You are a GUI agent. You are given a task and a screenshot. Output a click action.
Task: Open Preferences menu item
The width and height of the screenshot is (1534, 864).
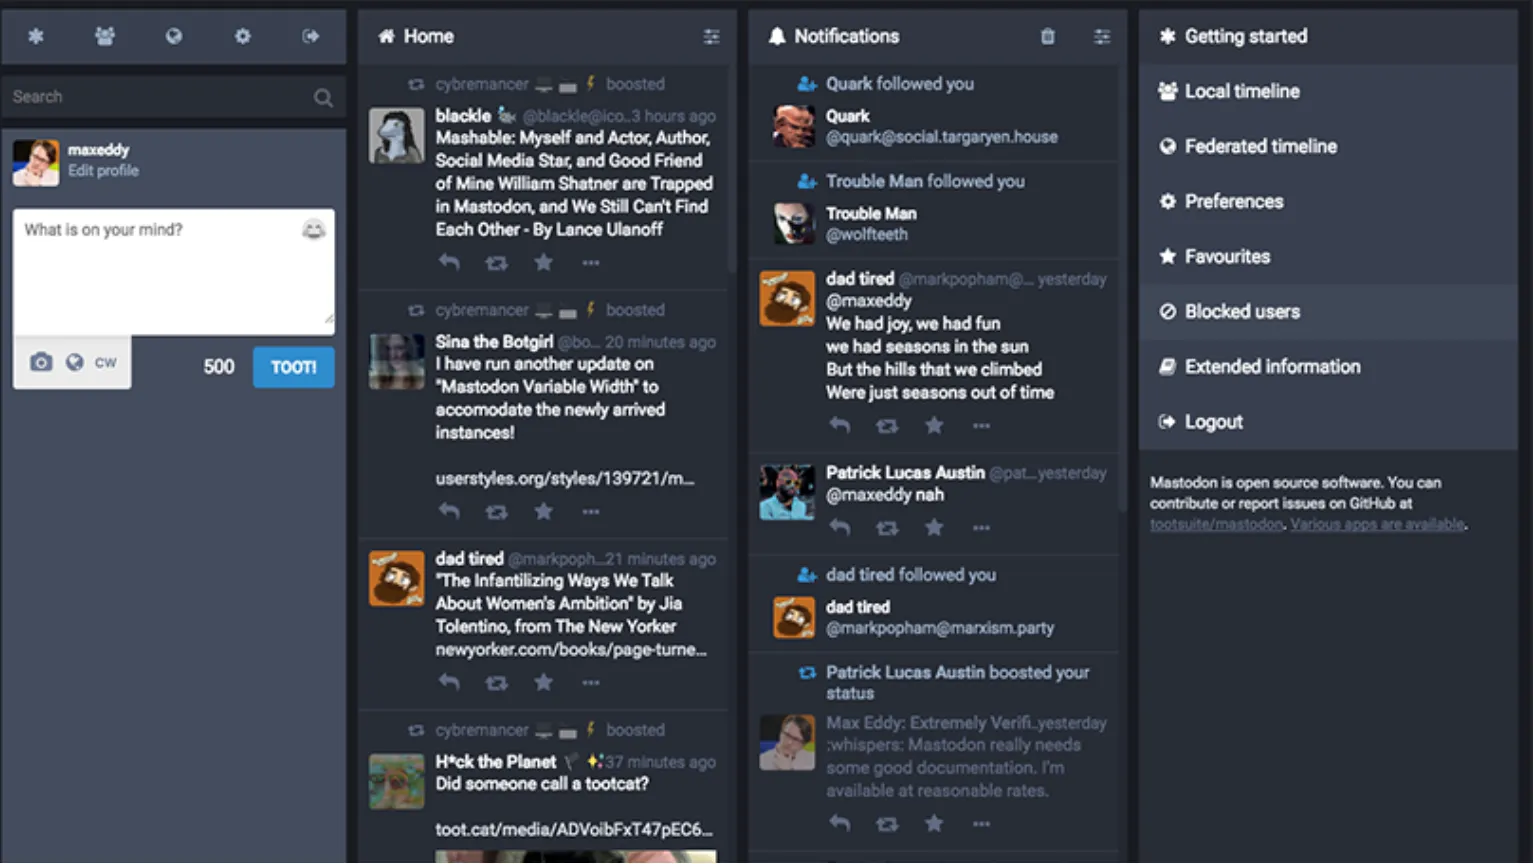pos(1328,202)
